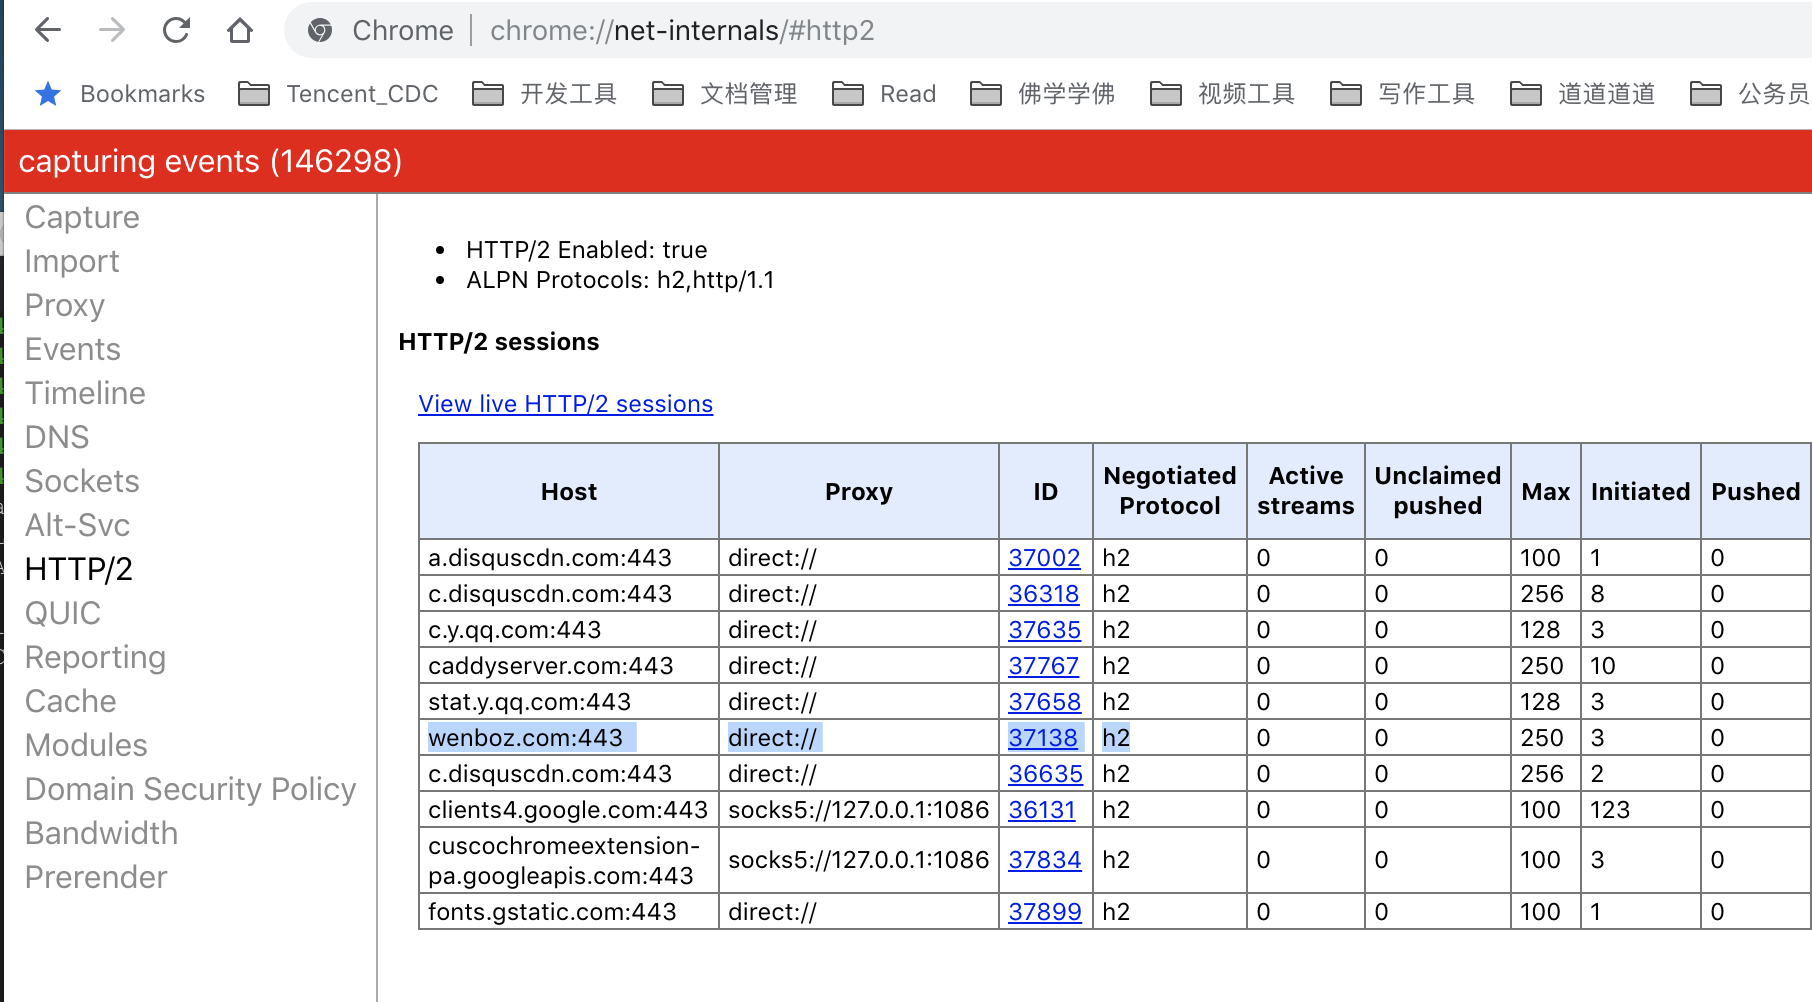Click View live HTTP/2 sessions link
The width and height of the screenshot is (1812, 1002).
point(565,404)
